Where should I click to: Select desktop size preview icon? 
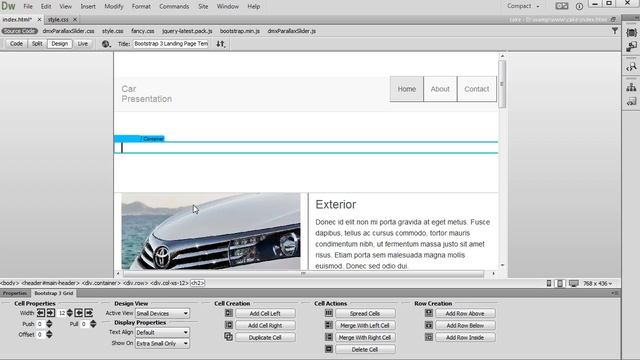(x=573, y=283)
